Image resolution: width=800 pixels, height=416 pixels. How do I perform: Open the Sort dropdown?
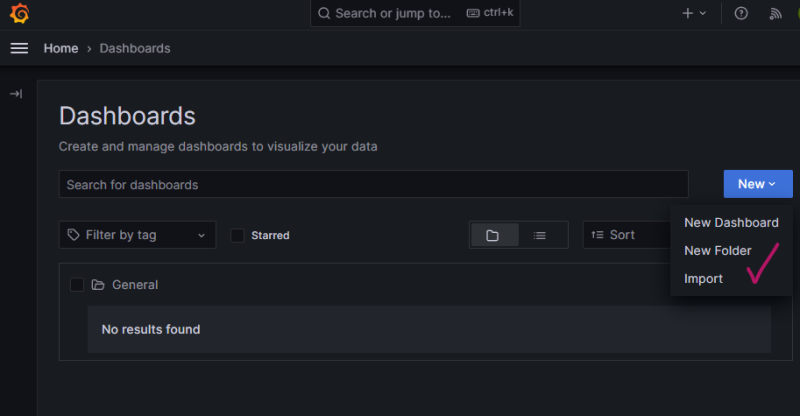pyautogui.click(x=625, y=235)
